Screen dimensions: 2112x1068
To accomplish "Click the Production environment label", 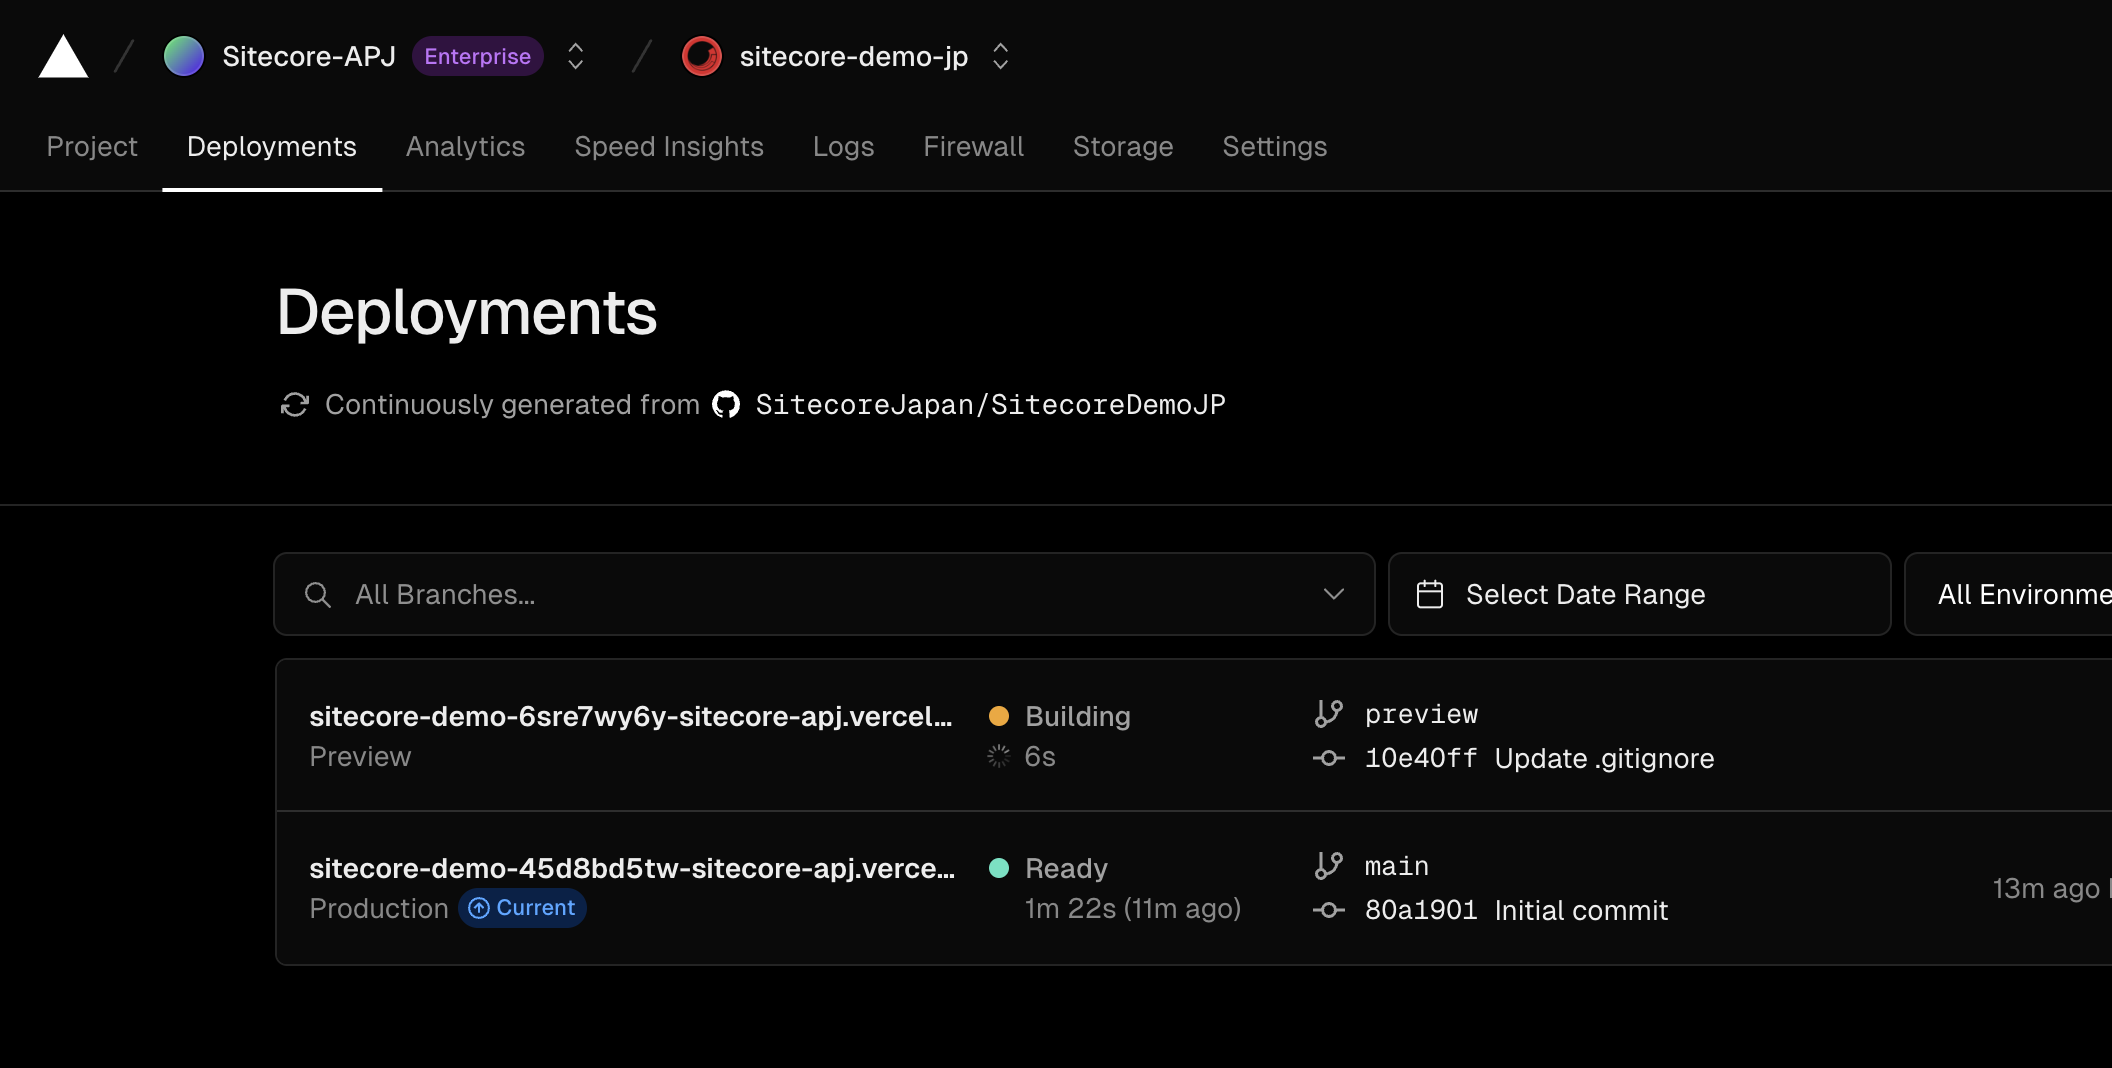I will click(x=379, y=908).
